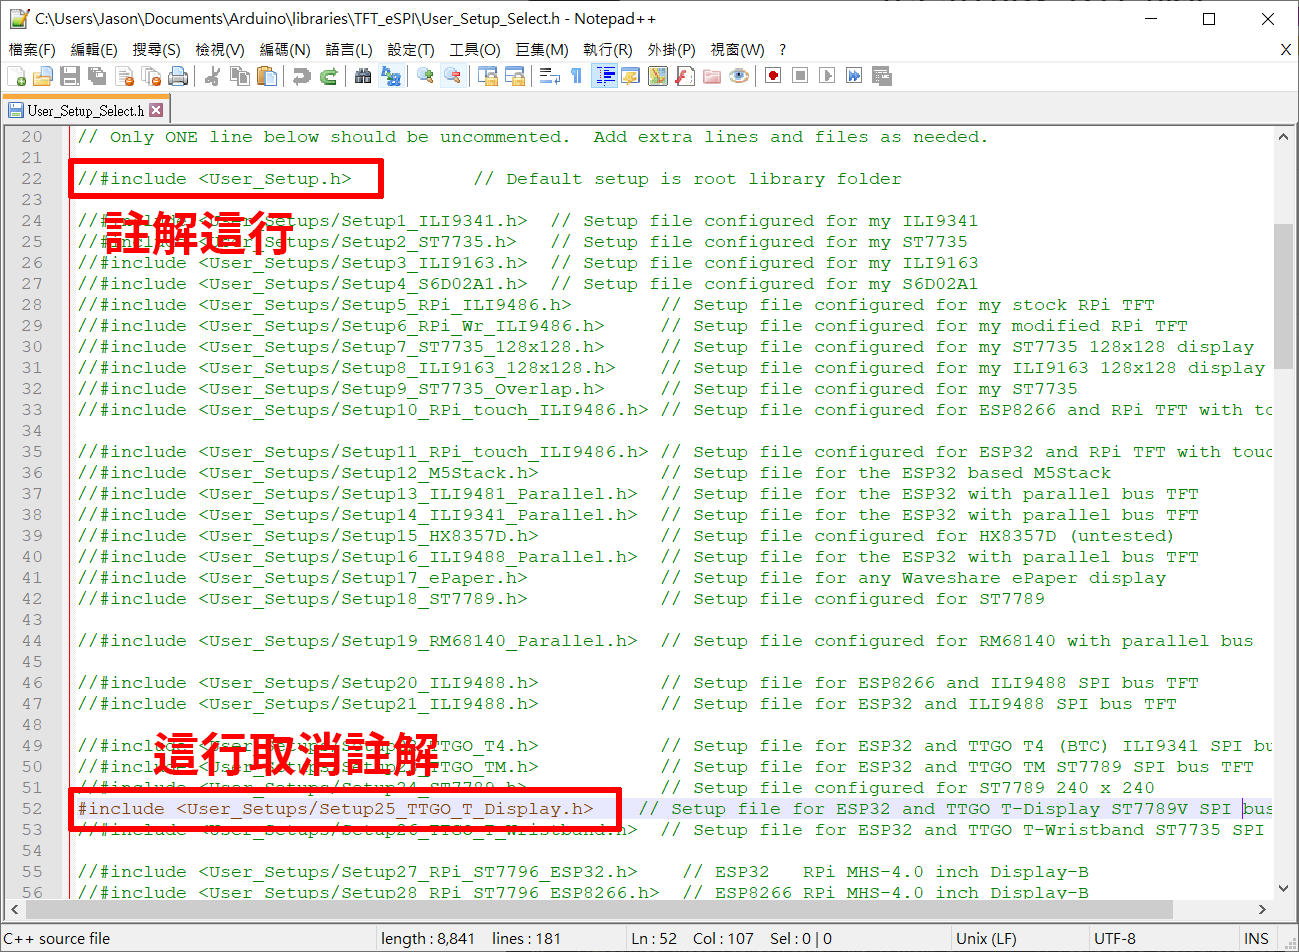
Task: Click the horizontal scrollbar left arrow
Action: (x=13, y=909)
